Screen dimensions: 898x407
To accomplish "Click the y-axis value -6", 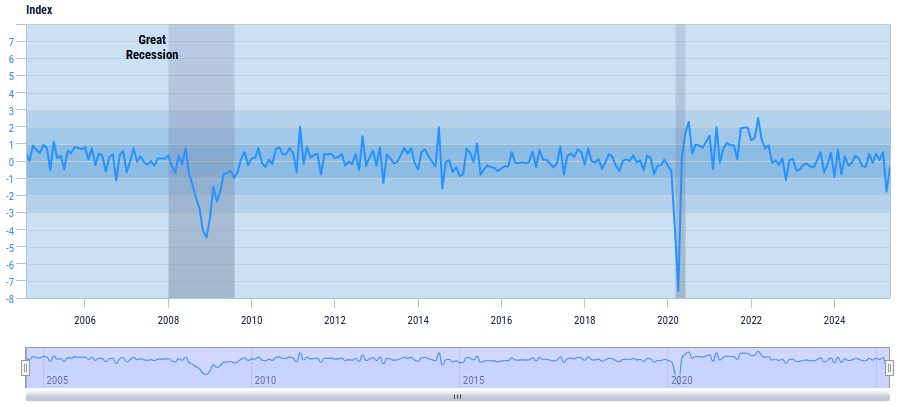I will tap(10, 264).
